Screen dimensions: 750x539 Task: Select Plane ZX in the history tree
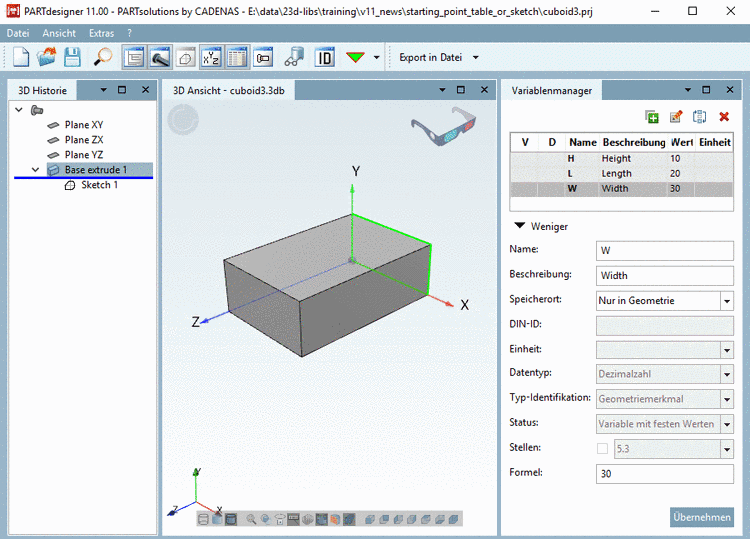point(84,140)
